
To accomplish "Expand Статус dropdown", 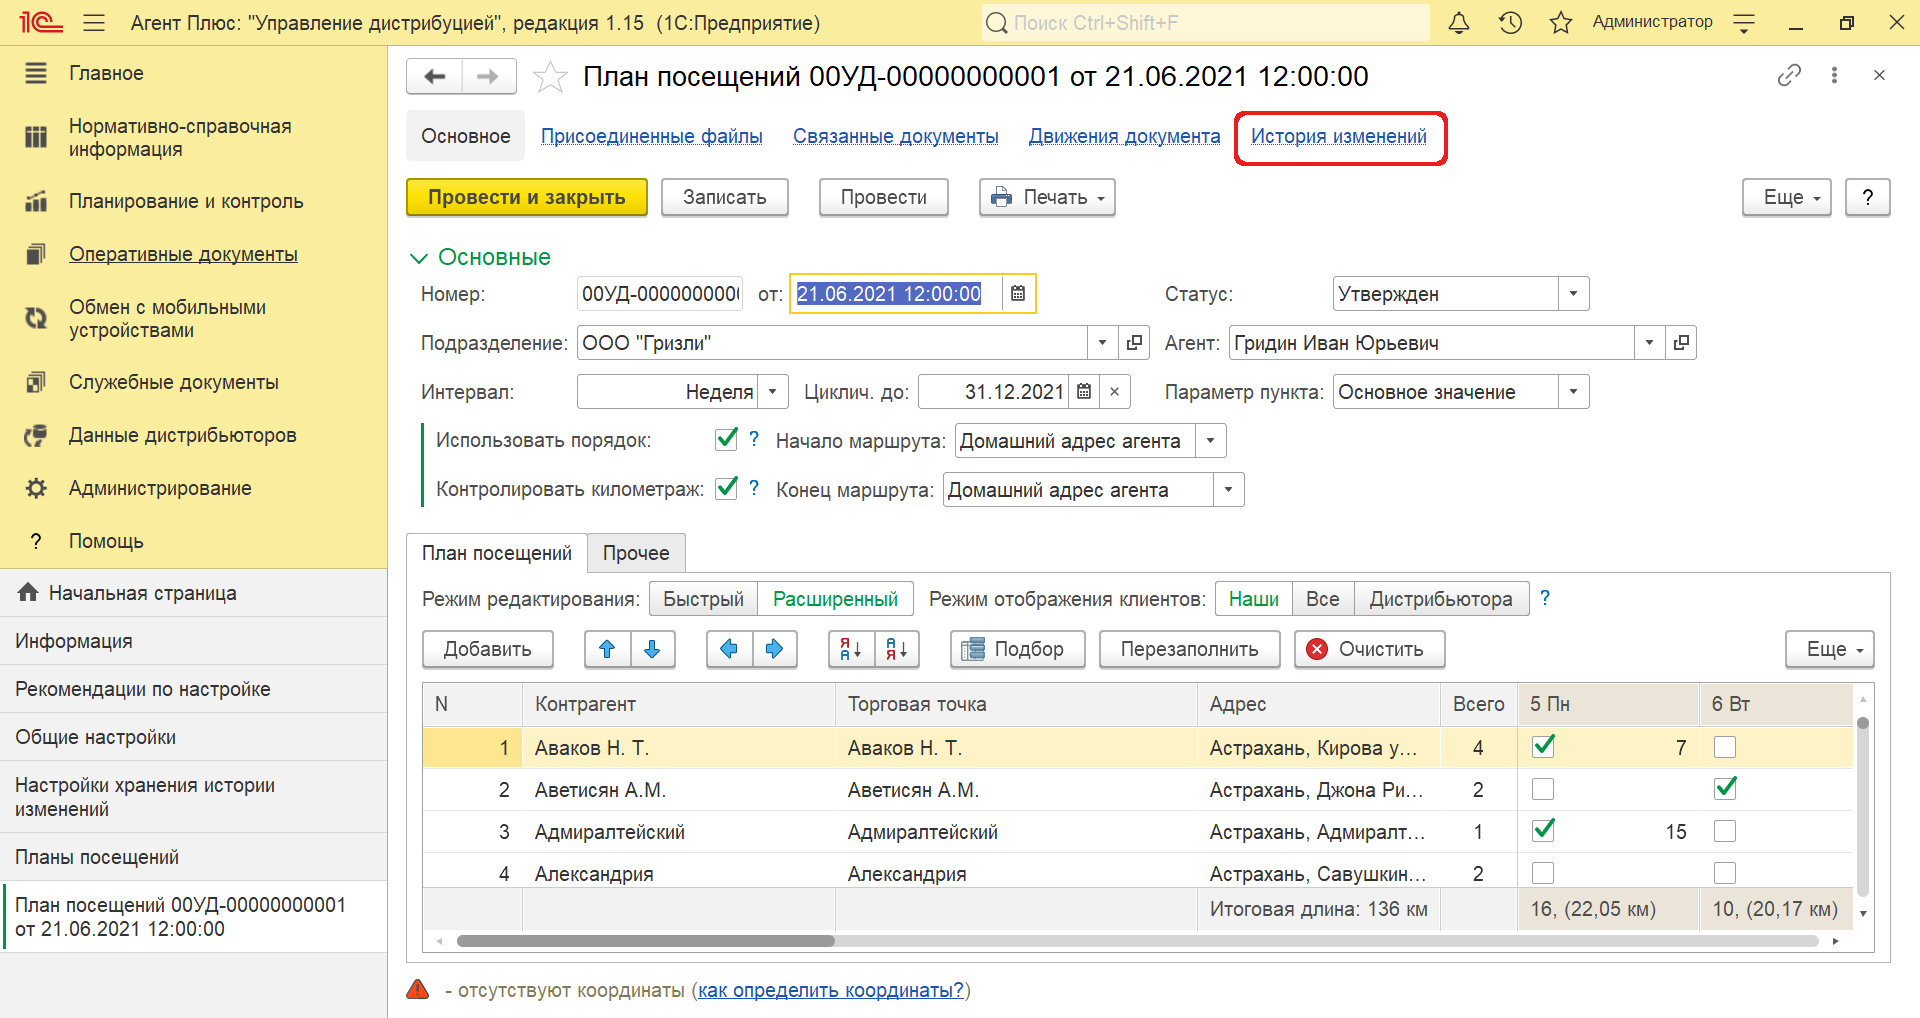I will 1573,294.
